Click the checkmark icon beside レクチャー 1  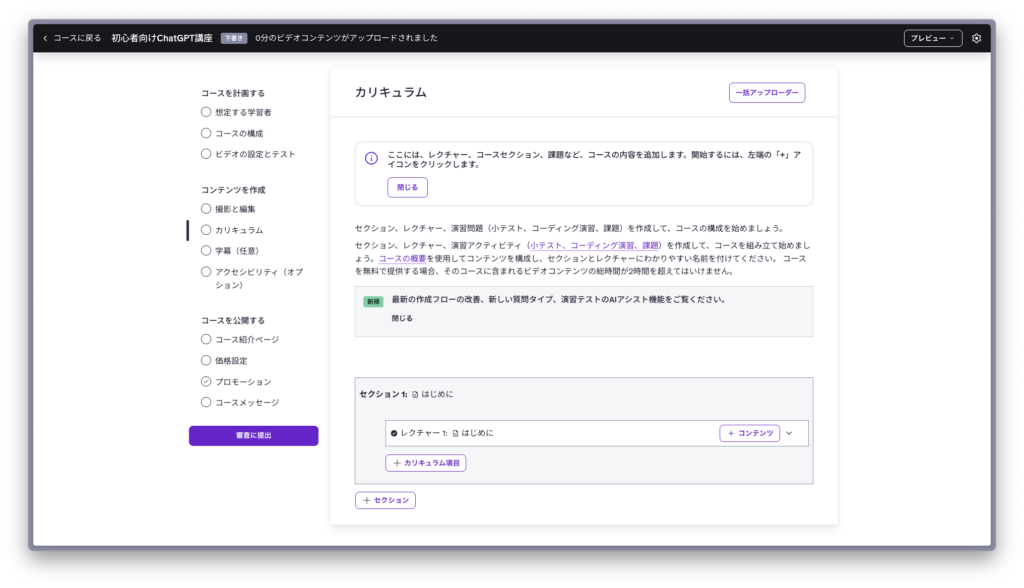[394, 433]
